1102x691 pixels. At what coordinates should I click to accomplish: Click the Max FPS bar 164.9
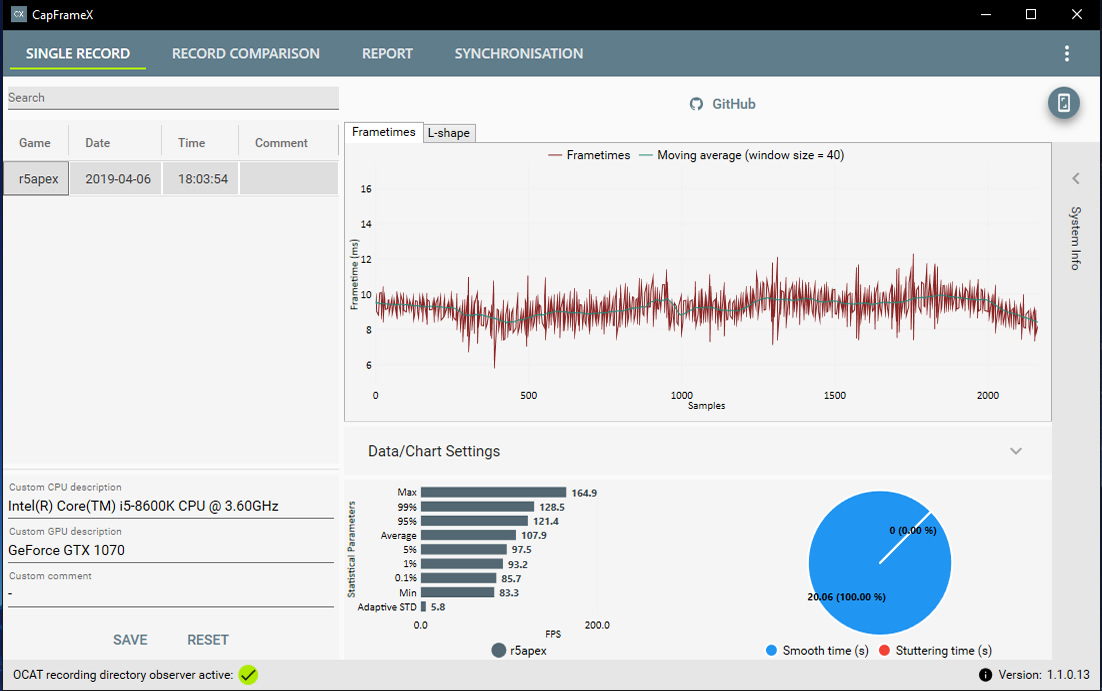[493, 493]
